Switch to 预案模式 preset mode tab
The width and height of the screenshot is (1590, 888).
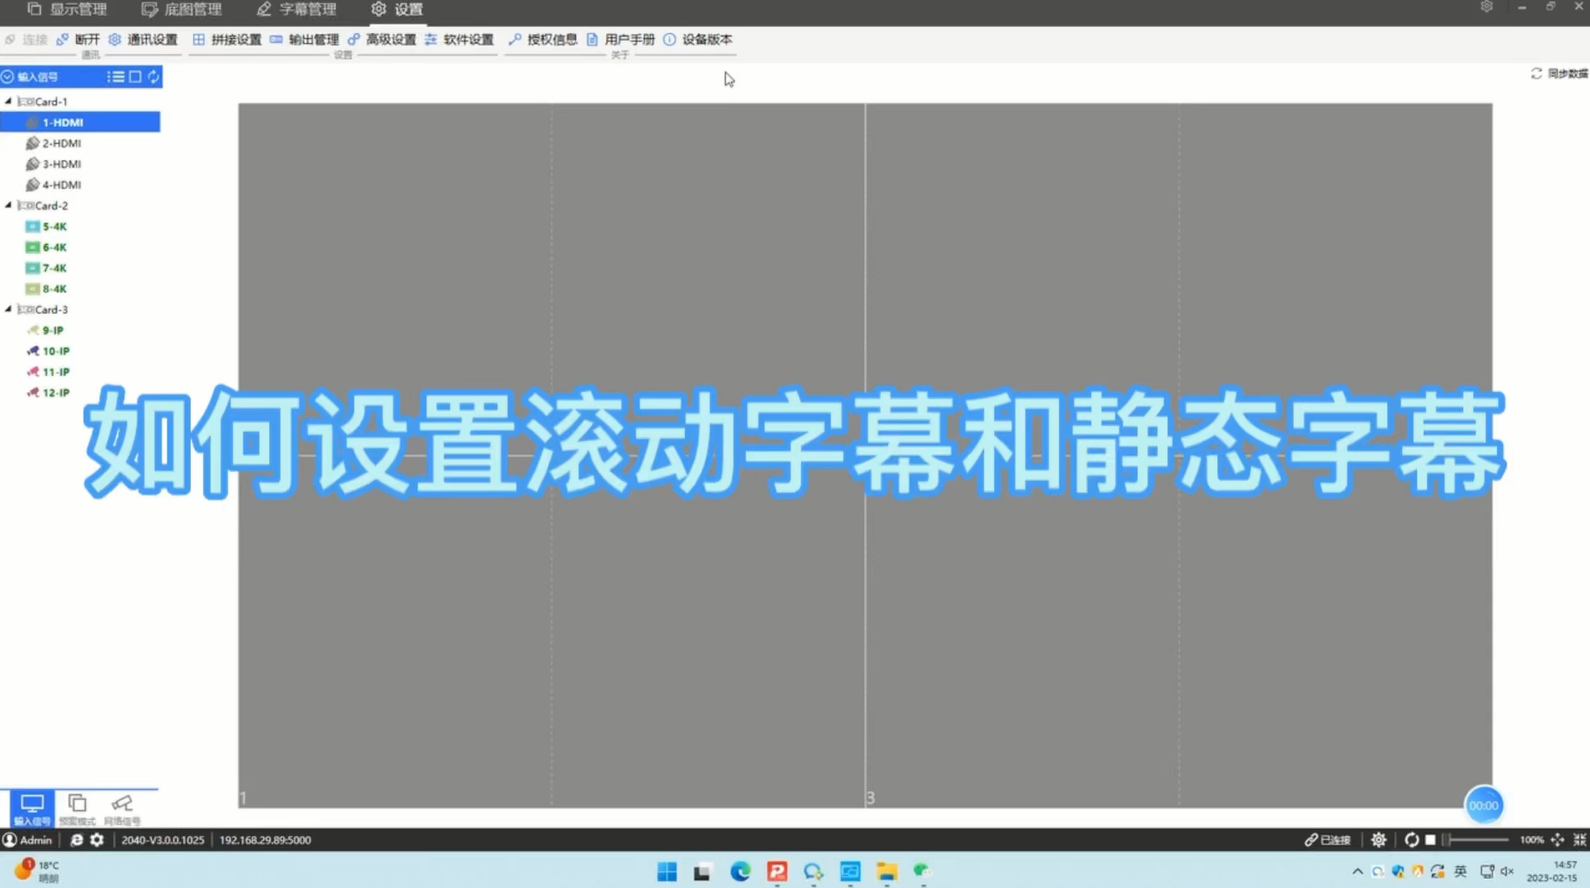pos(77,809)
